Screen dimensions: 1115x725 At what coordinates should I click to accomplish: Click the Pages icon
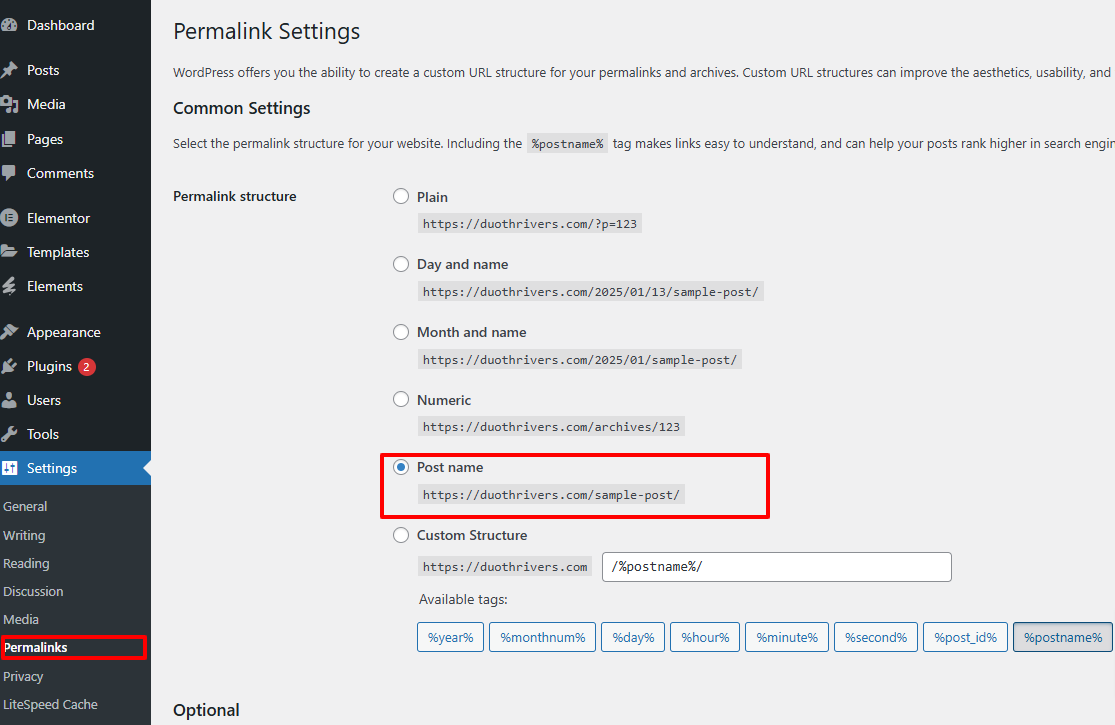[x=9, y=139]
